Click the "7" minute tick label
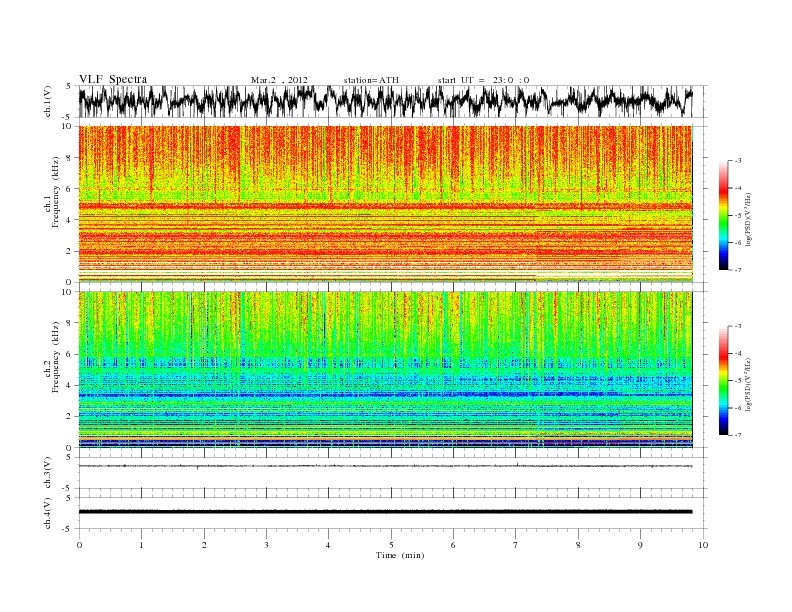Viewport: 792px width, 612px height. [516, 545]
